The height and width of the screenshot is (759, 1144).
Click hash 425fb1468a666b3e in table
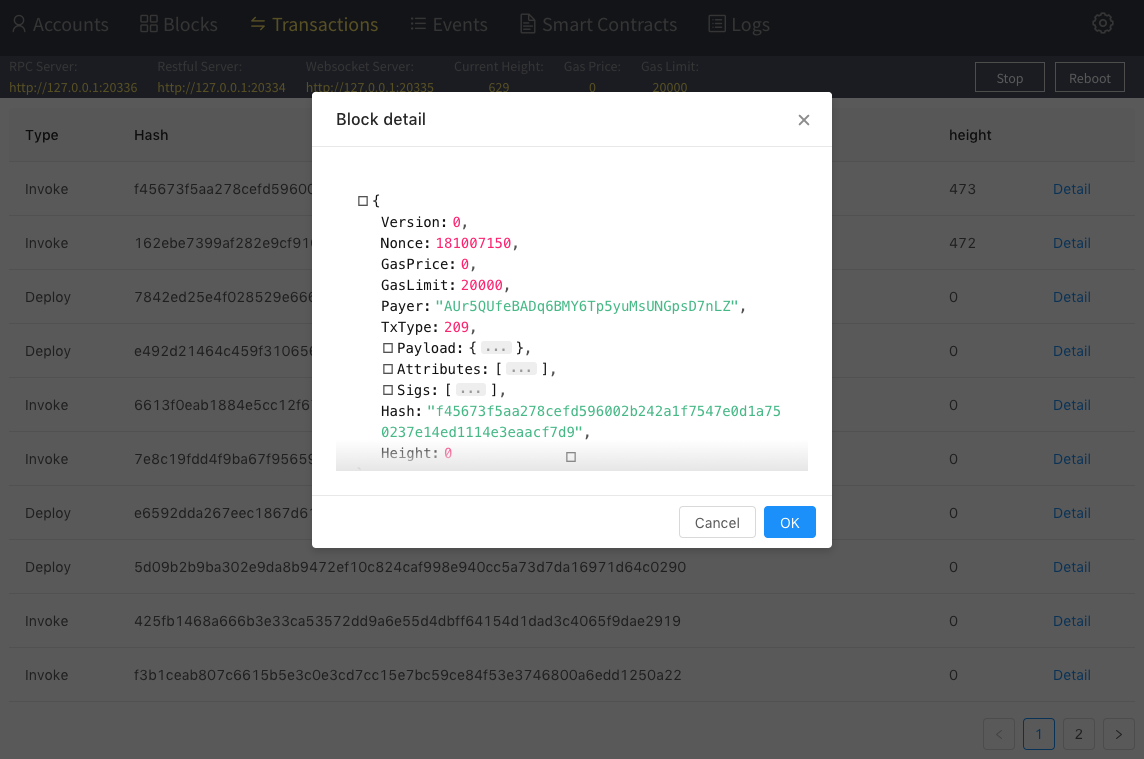point(407,621)
